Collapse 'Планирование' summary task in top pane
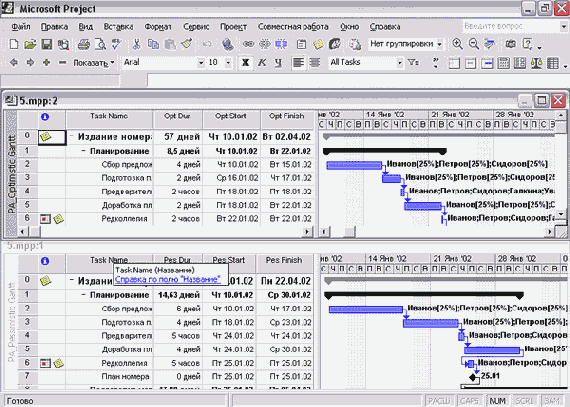The width and height of the screenshot is (570, 407). point(84,151)
